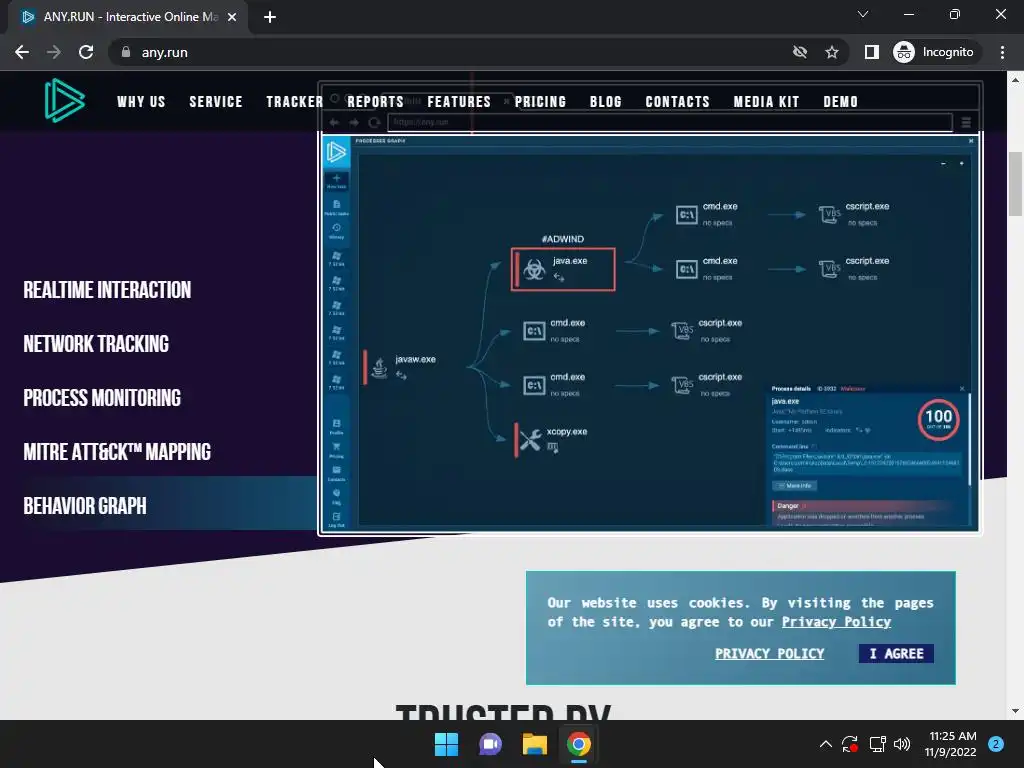This screenshot has height=768, width=1024.
Task: Open the inline Privacy Policy link
Action: [836, 622]
